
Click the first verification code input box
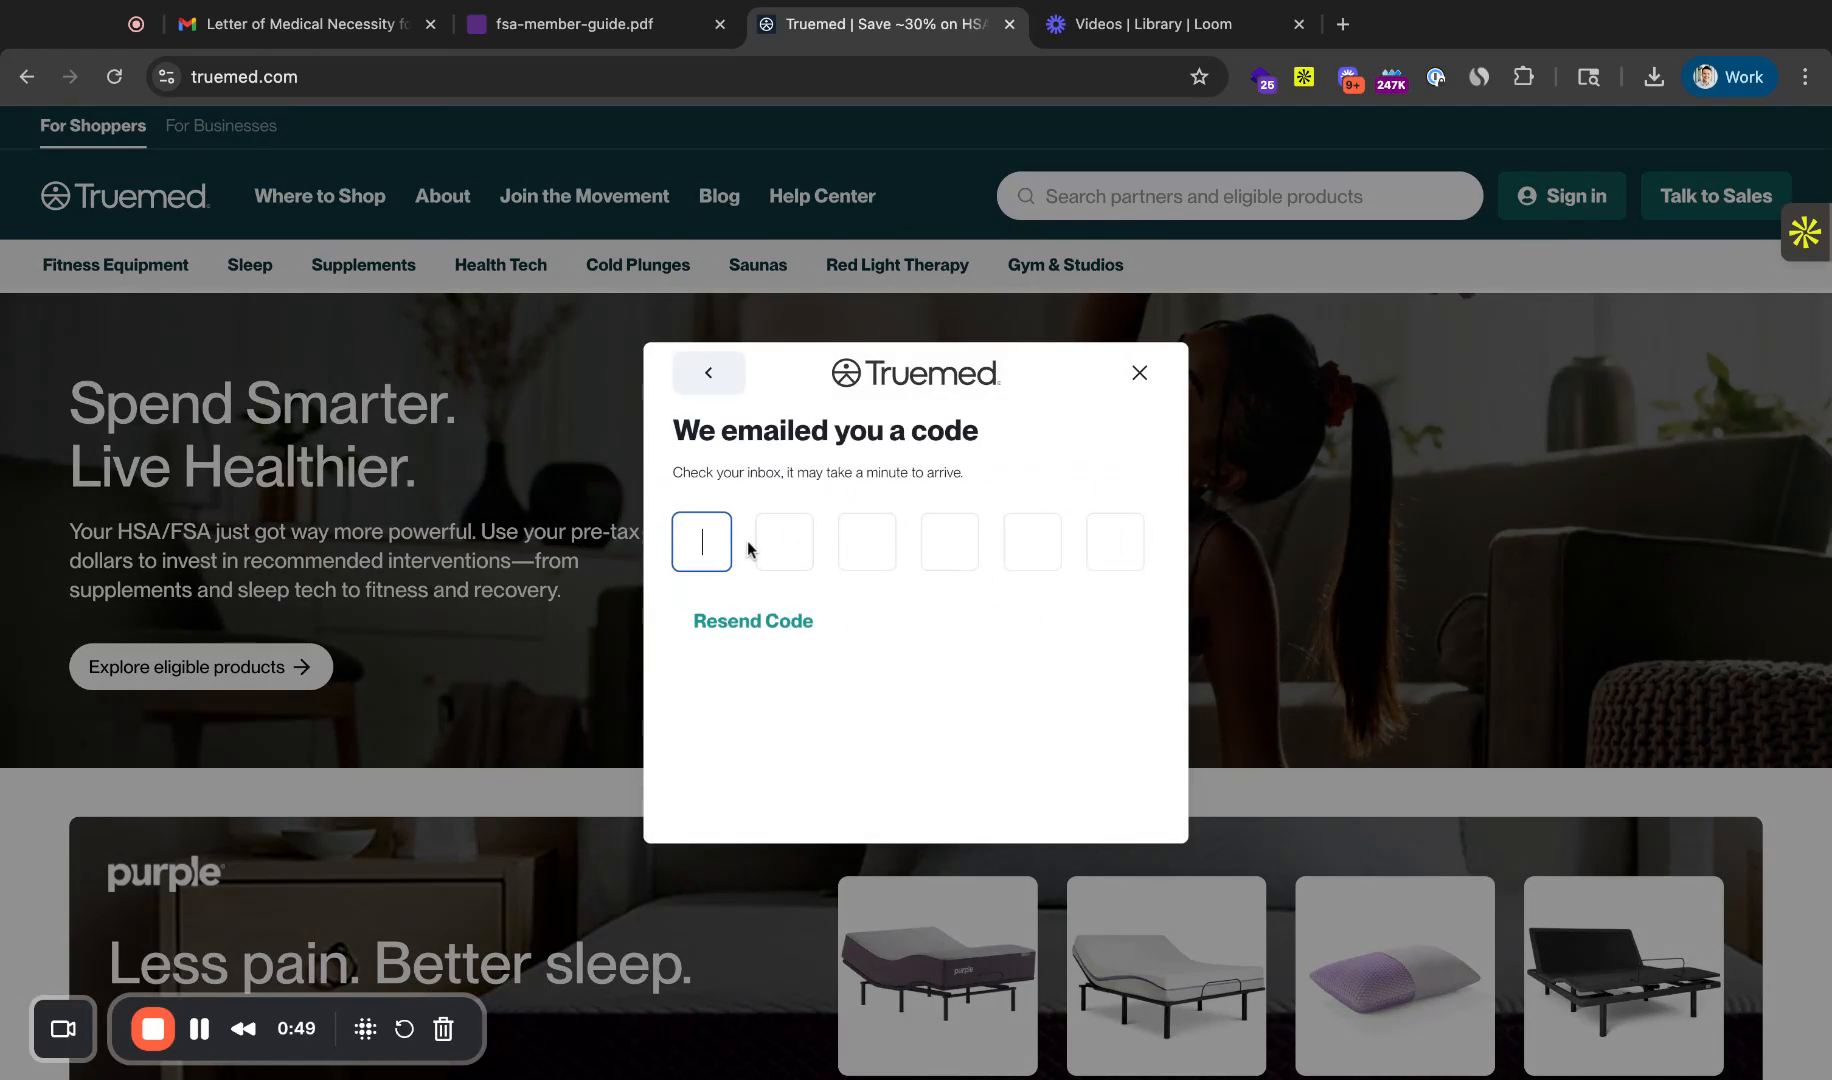pos(701,541)
